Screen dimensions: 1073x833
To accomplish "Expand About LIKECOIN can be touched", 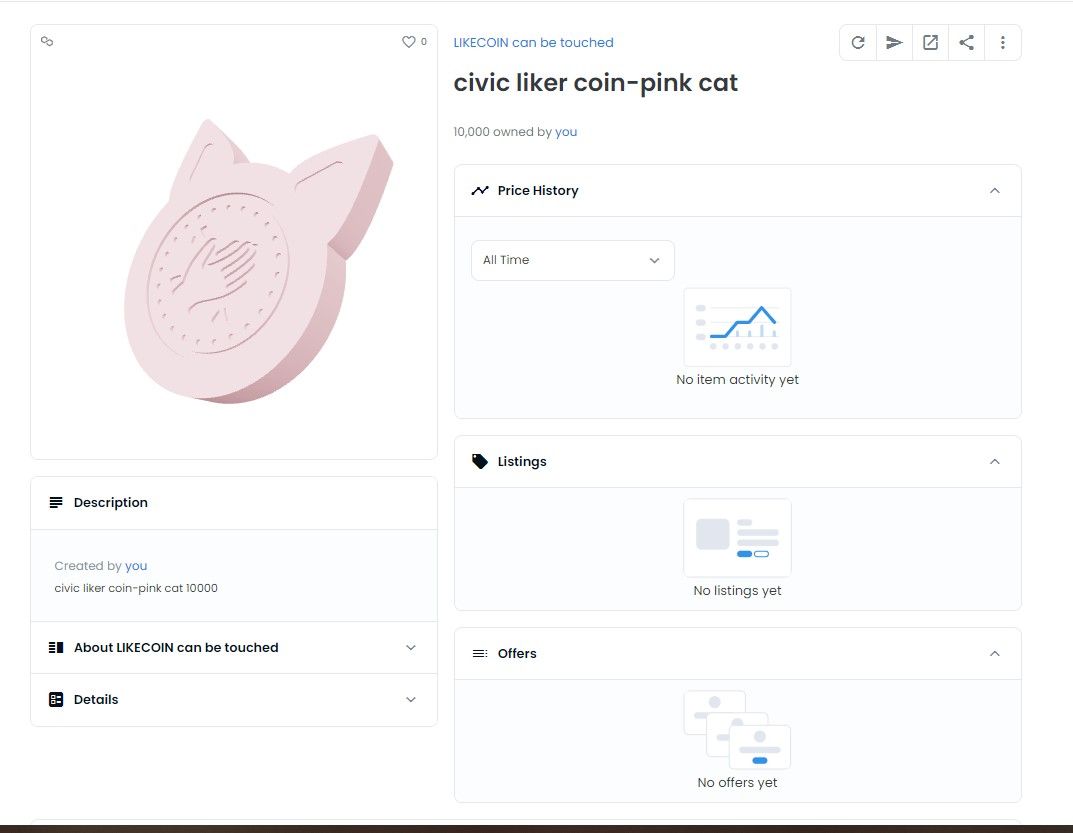I will click(x=410, y=648).
